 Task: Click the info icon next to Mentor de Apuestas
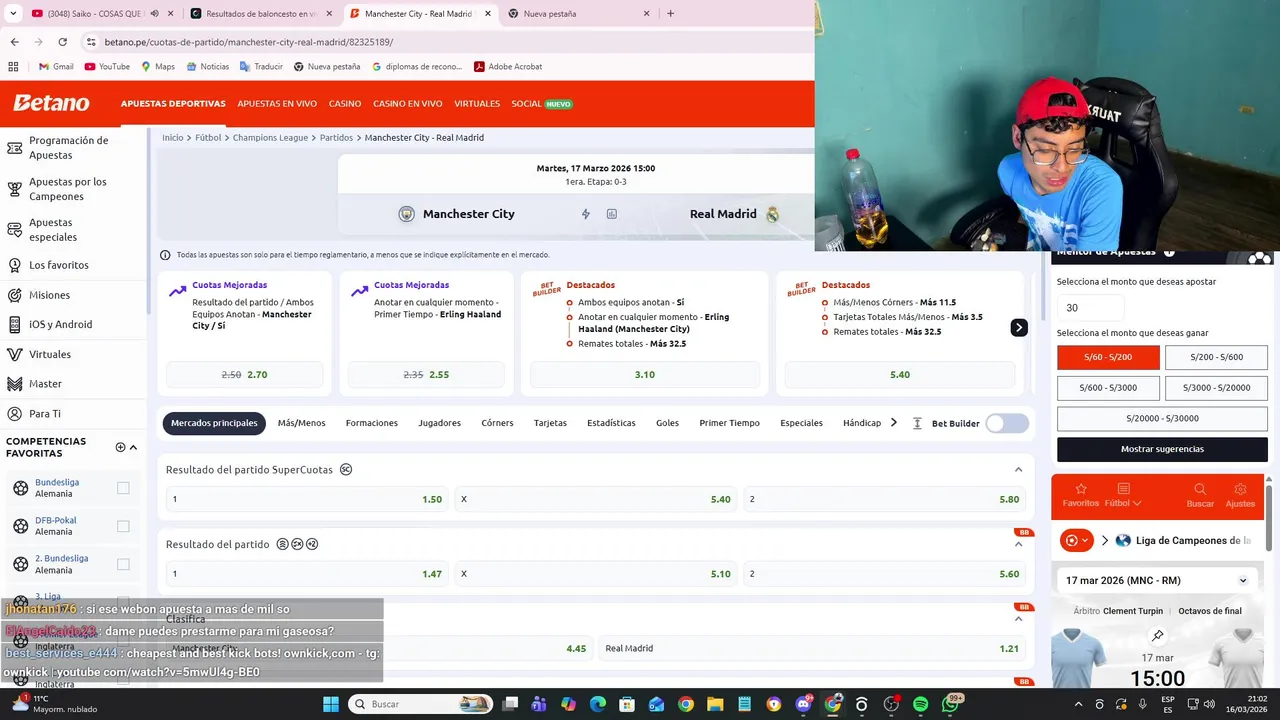1169,253
